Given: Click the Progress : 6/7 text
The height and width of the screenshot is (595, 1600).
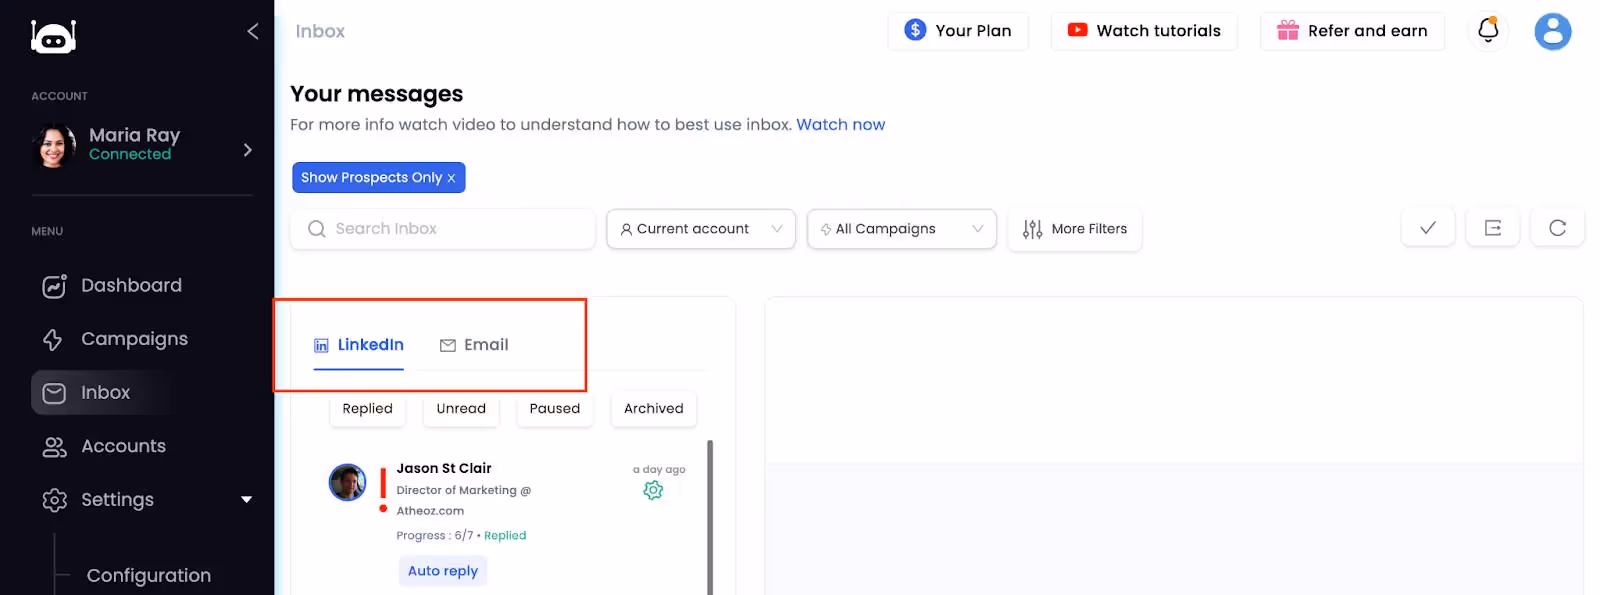Looking at the screenshot, I should point(435,536).
